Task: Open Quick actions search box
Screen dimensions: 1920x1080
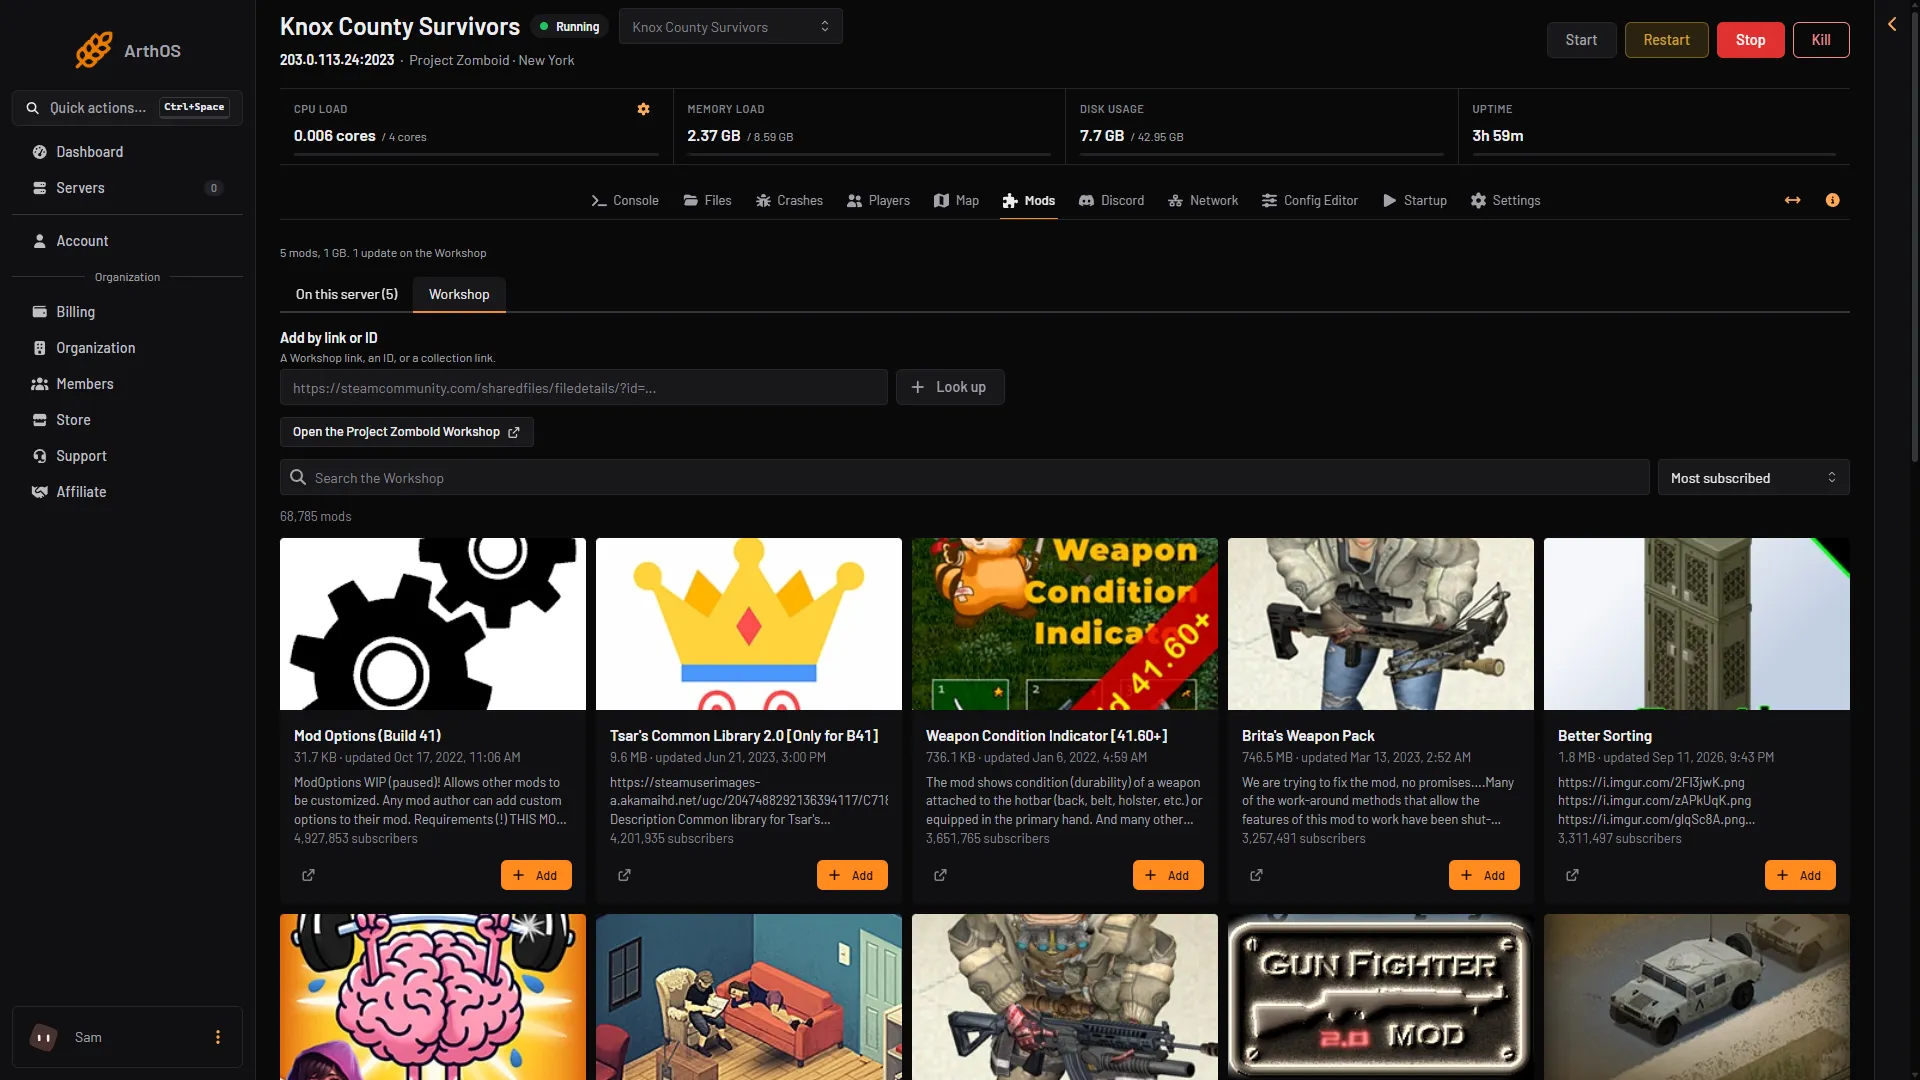Action: [x=127, y=108]
